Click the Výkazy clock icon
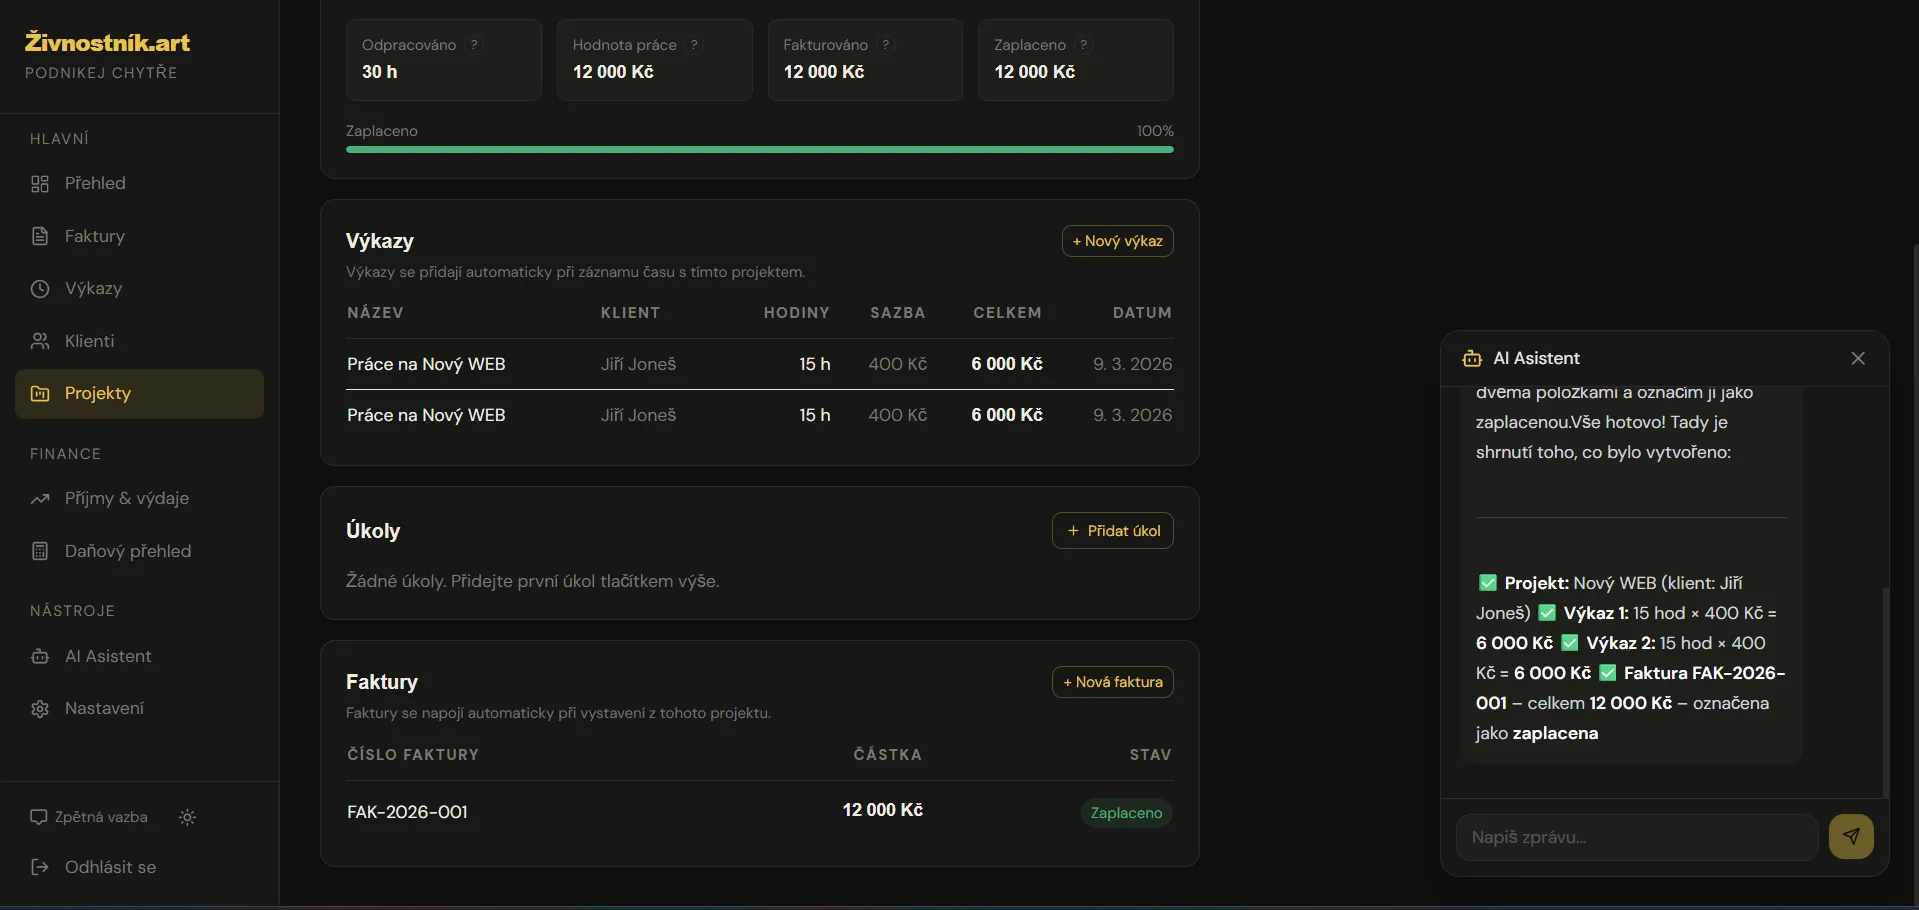Screen dimensions: 1919x910 pyautogui.click(x=40, y=289)
